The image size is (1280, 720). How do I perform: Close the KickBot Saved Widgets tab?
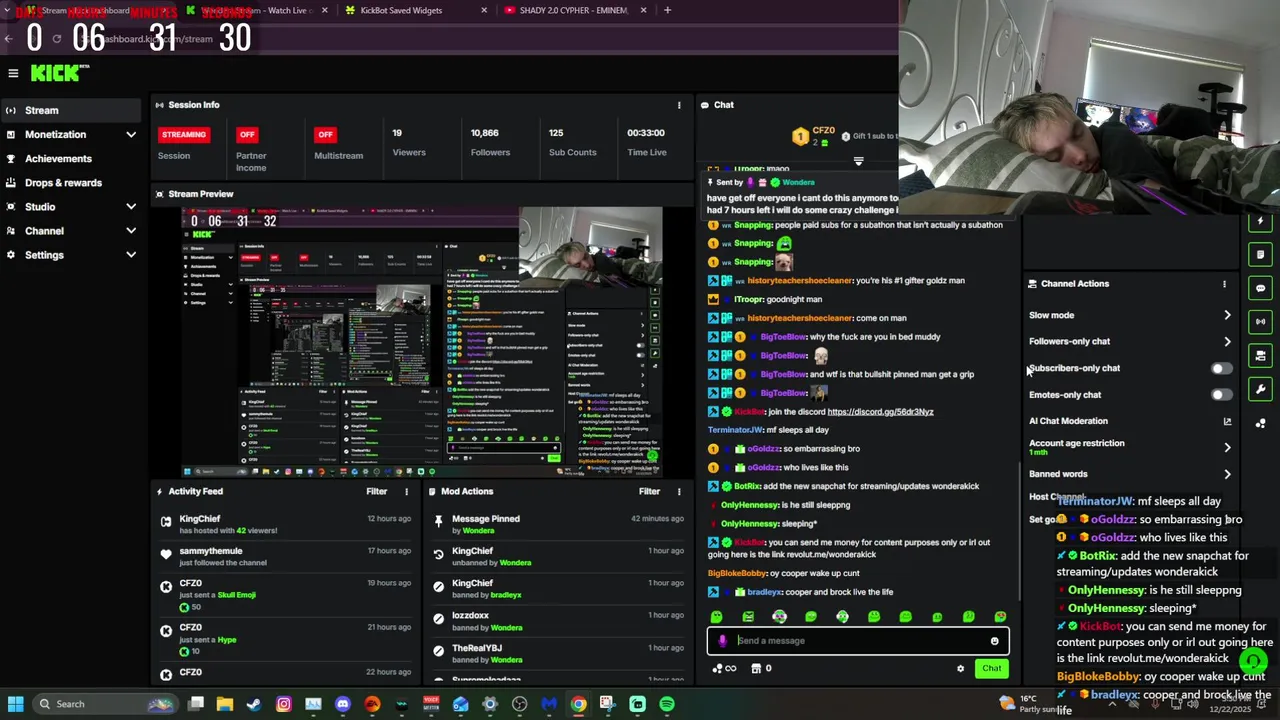pyautogui.click(x=484, y=11)
